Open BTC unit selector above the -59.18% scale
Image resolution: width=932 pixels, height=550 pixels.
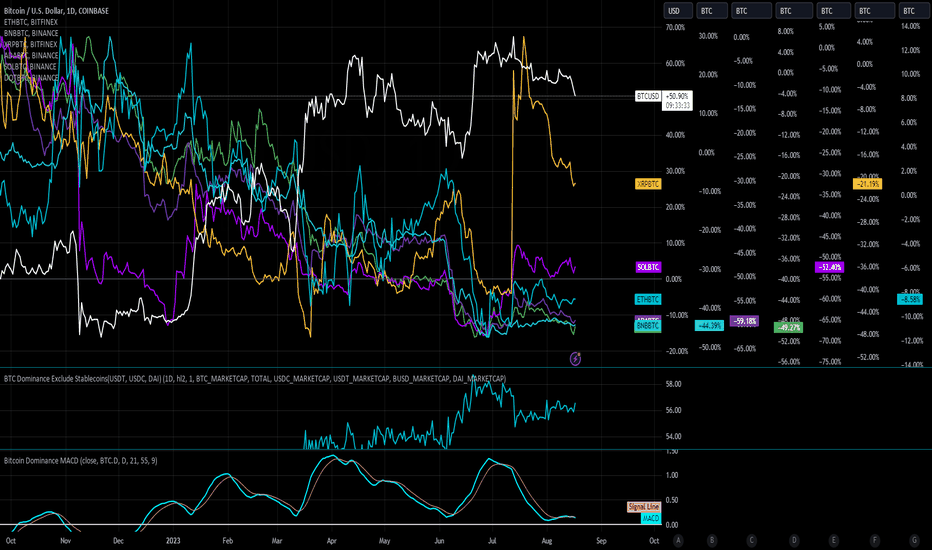point(751,11)
